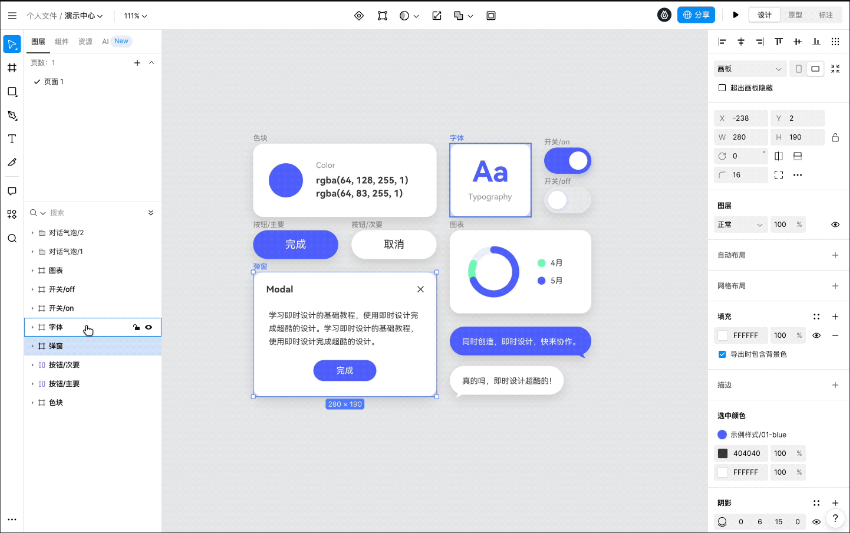Toggle shadow visibility eye icon
Screen dimensions: 850x533
coord(816,522)
